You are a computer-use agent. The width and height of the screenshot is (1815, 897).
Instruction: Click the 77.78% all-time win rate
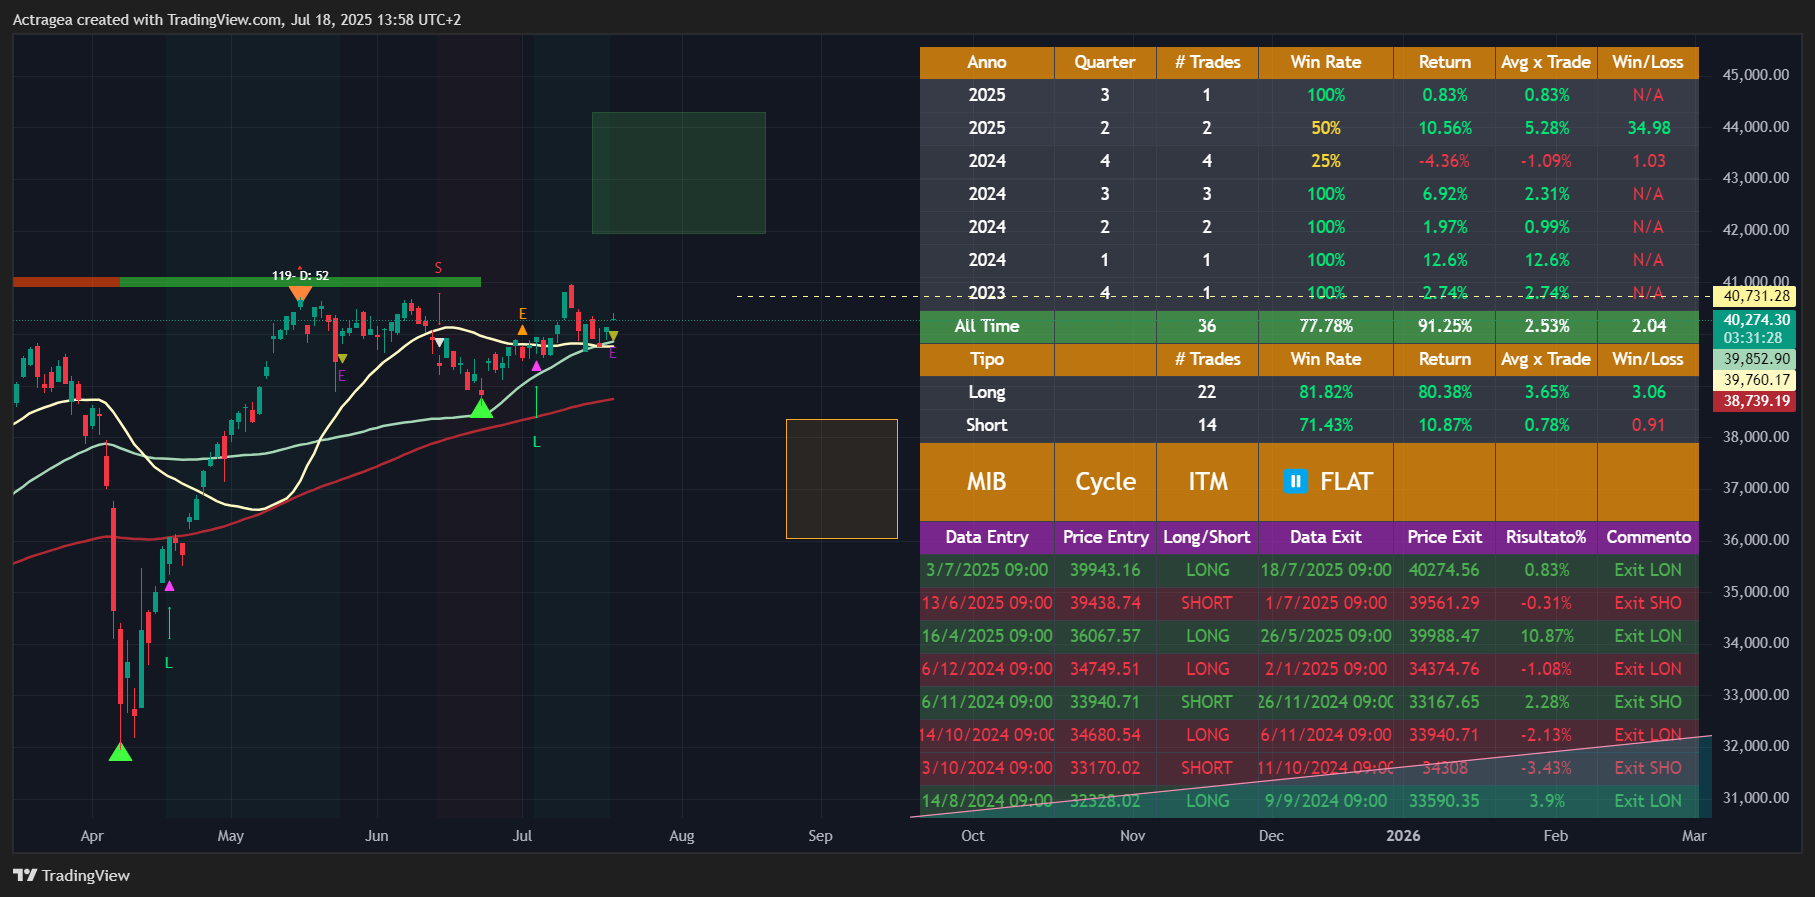point(1326,326)
